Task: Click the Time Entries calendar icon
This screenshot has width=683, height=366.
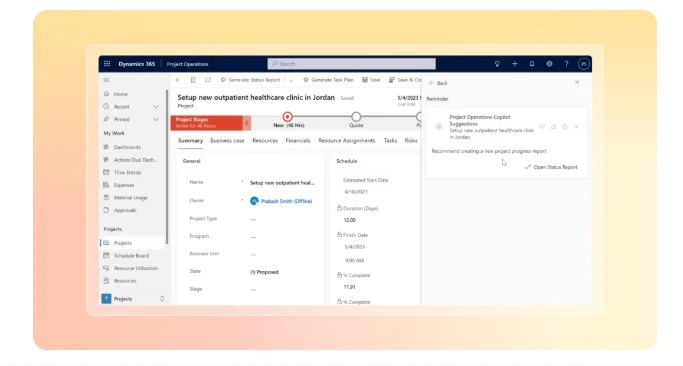Action: pyautogui.click(x=106, y=172)
